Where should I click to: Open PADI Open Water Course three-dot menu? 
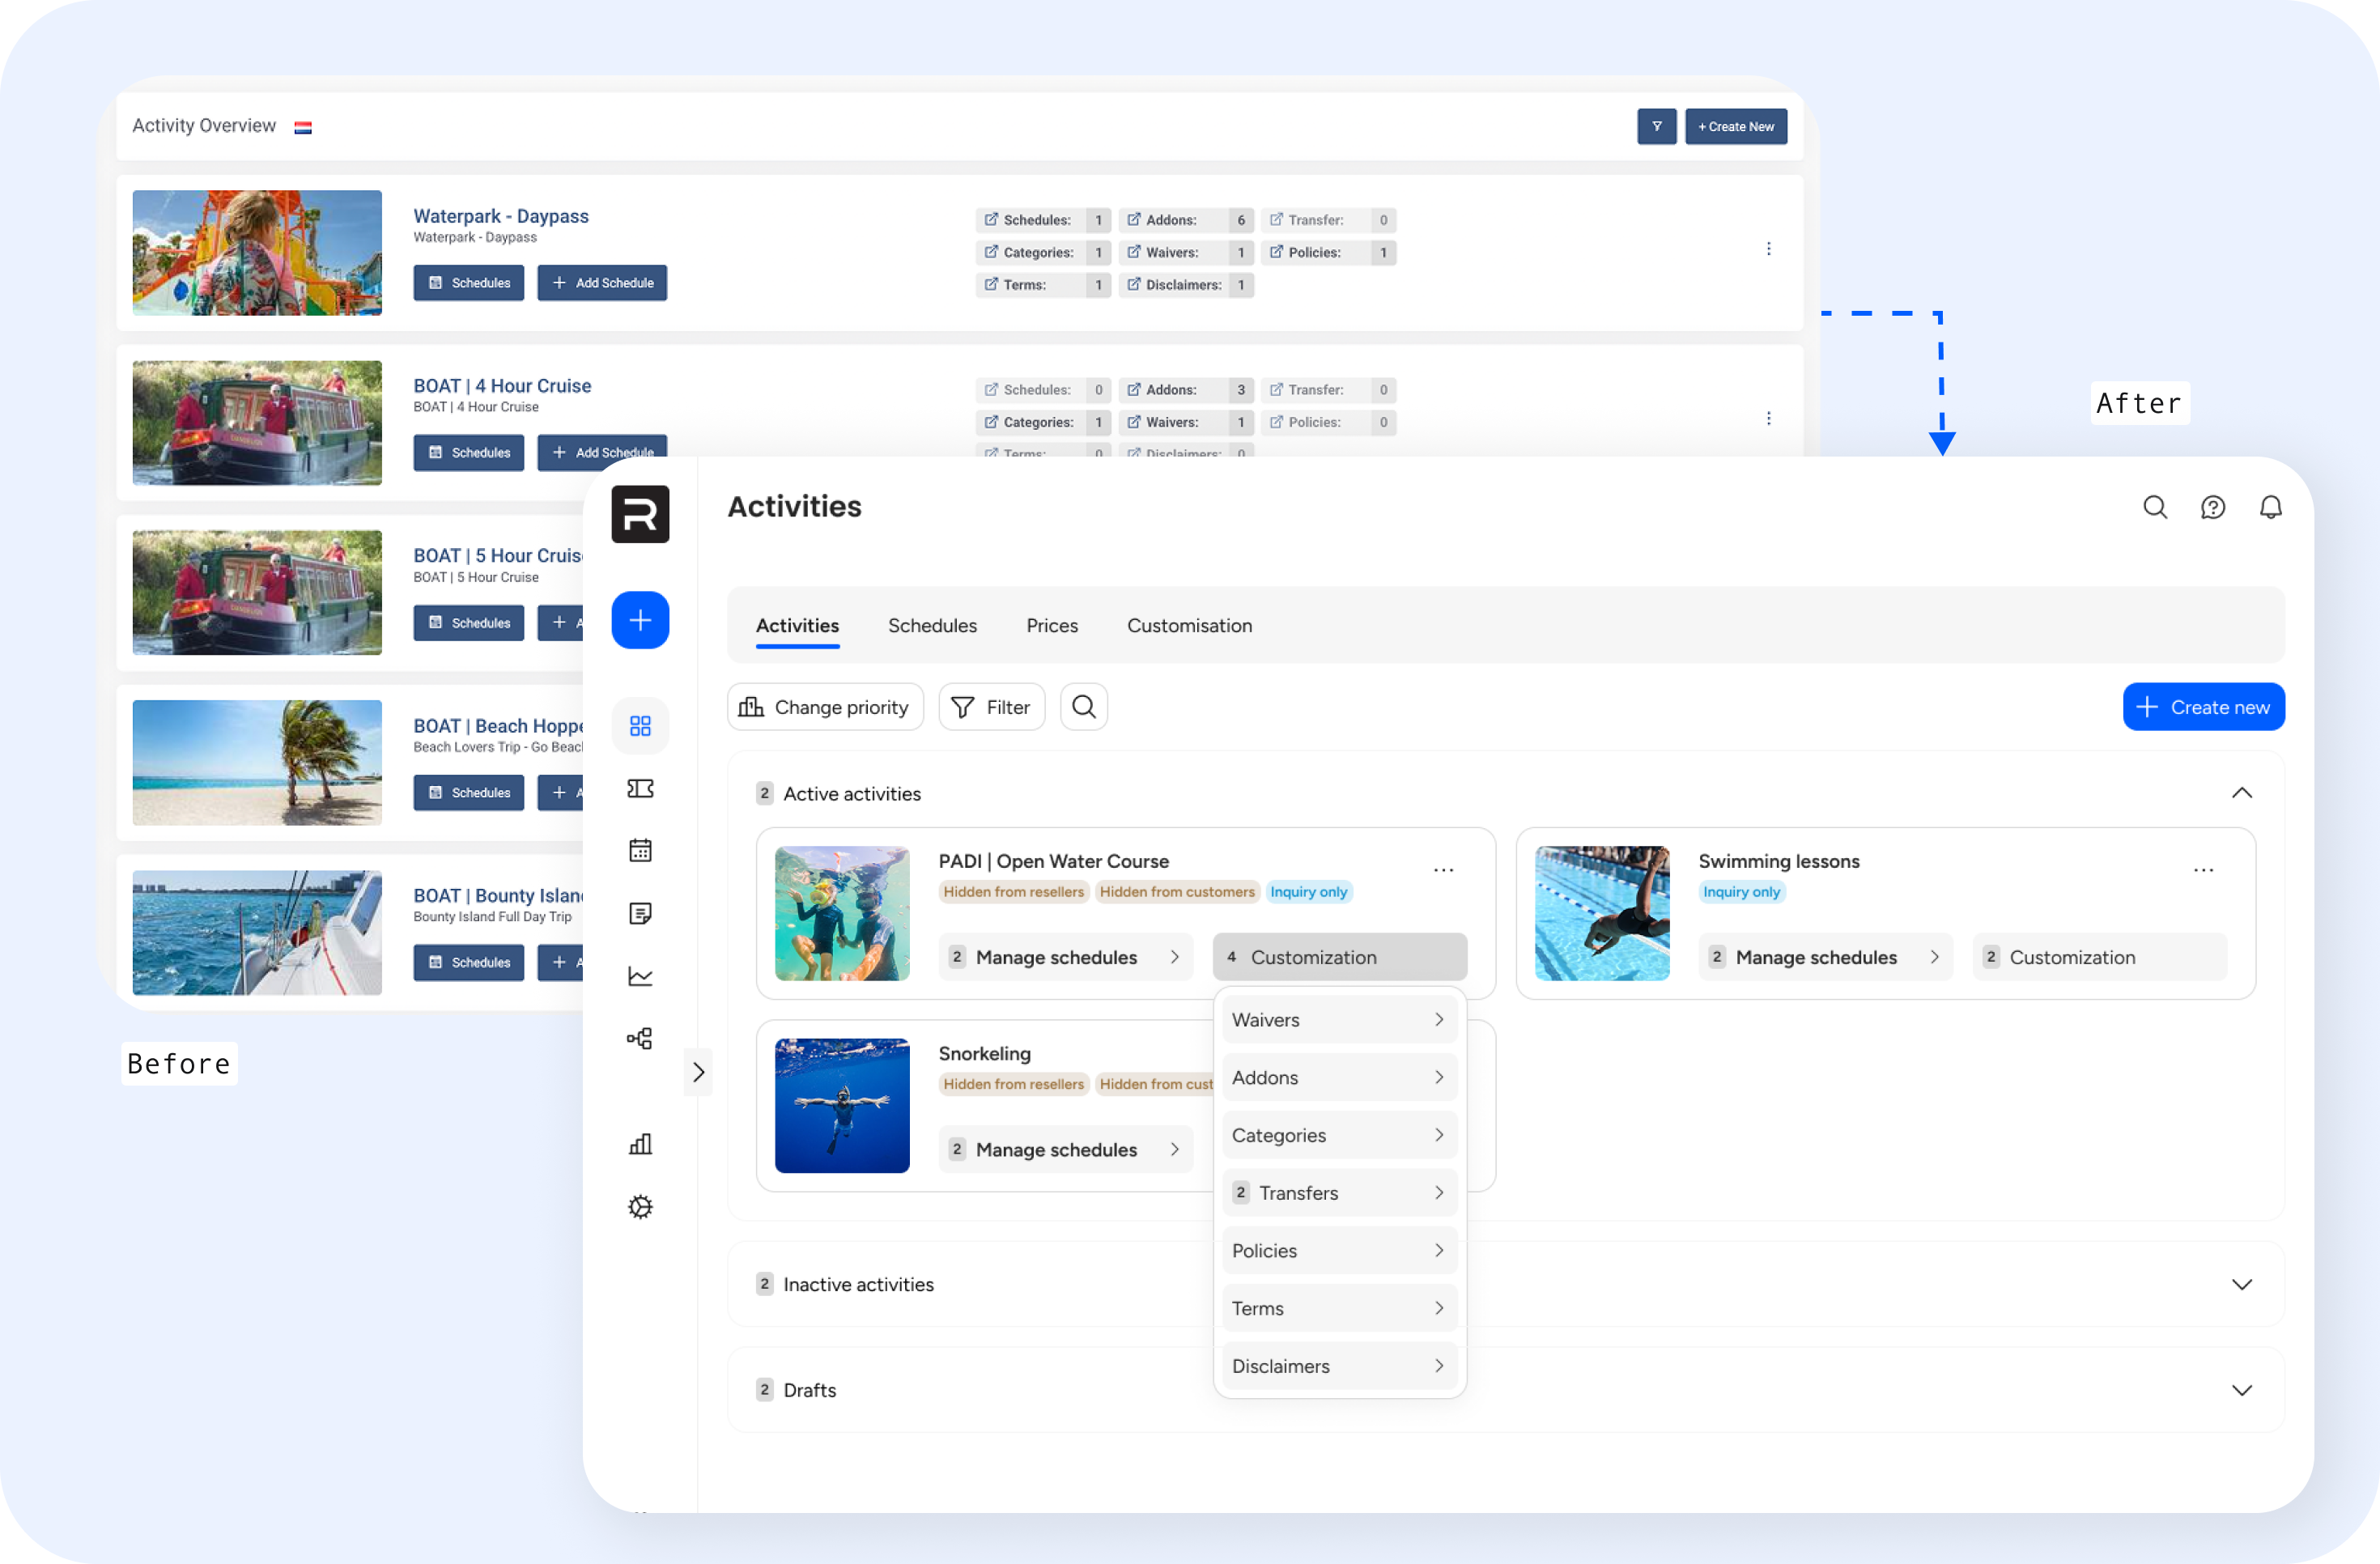click(x=1443, y=870)
